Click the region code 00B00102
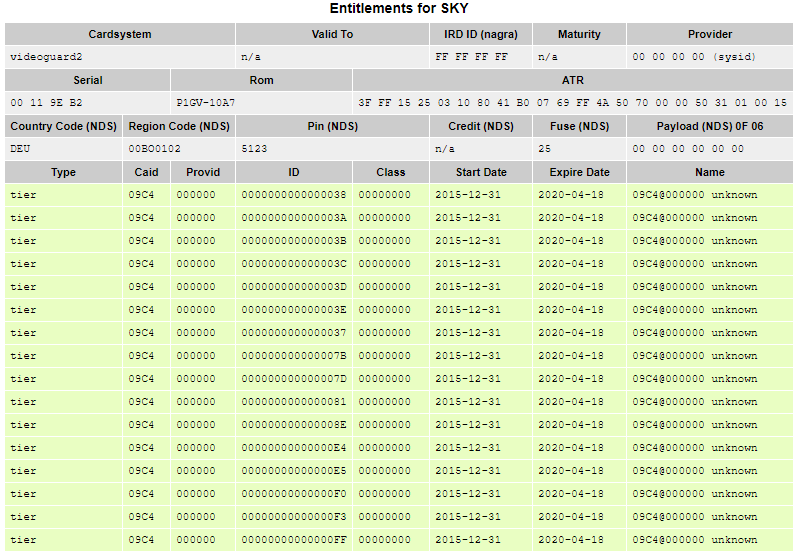The height and width of the screenshot is (558, 805). click(x=155, y=149)
